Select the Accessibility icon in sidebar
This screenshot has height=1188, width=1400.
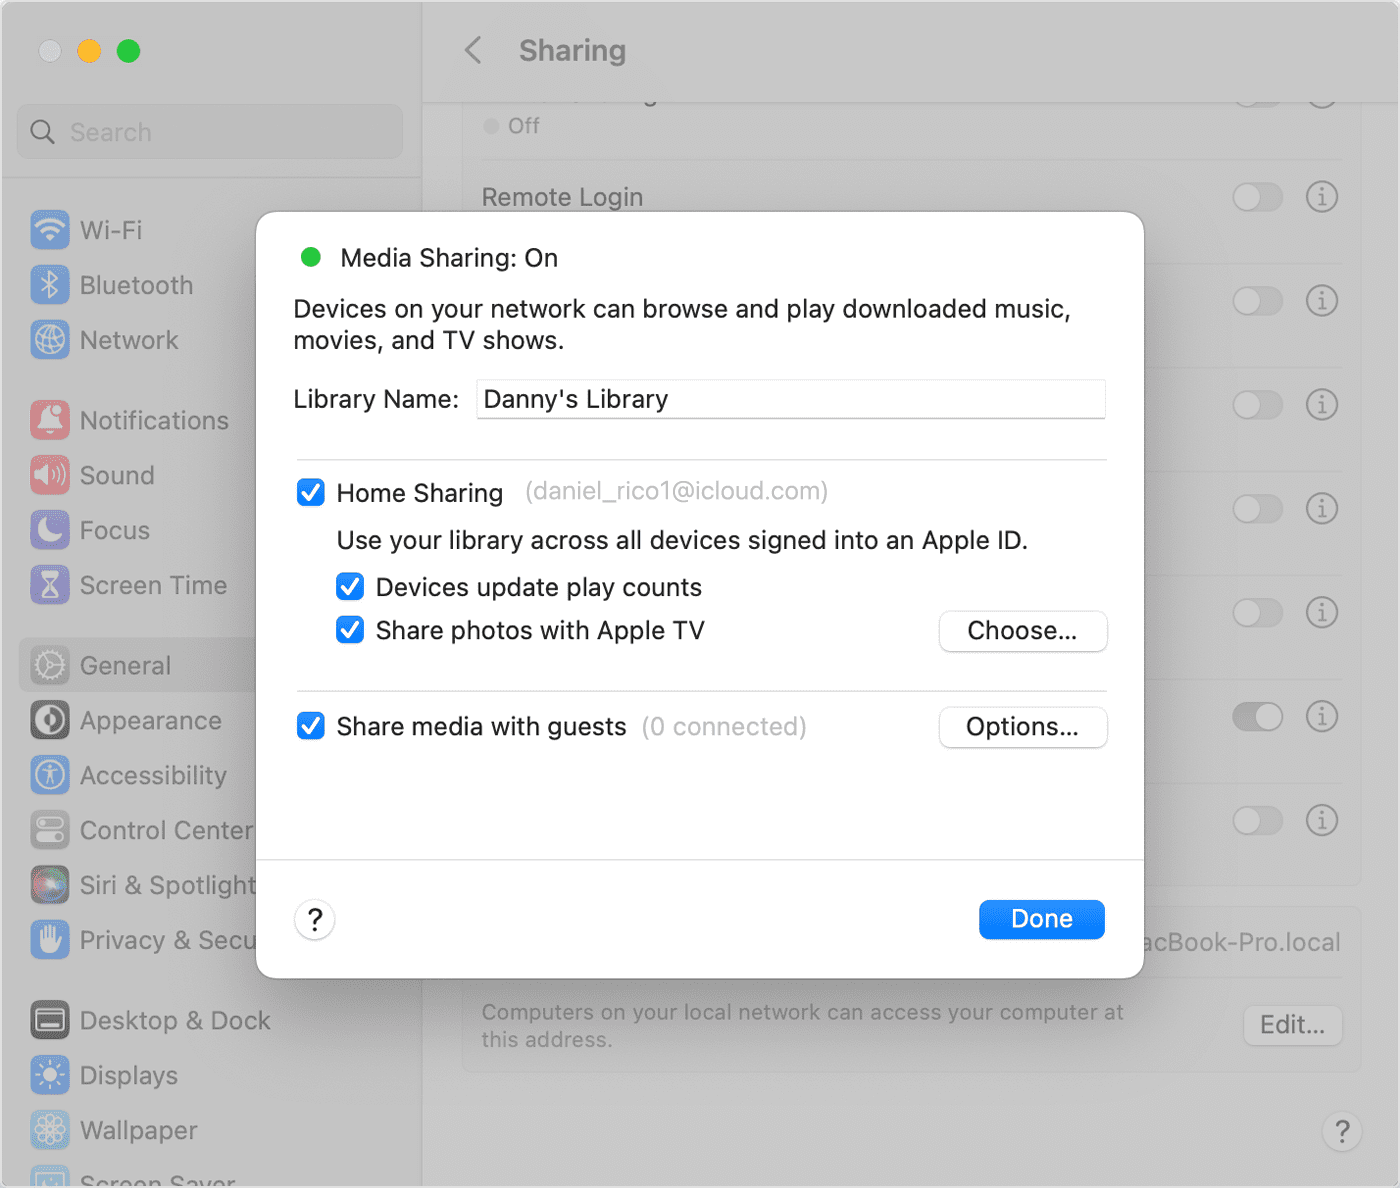pyautogui.click(x=50, y=775)
